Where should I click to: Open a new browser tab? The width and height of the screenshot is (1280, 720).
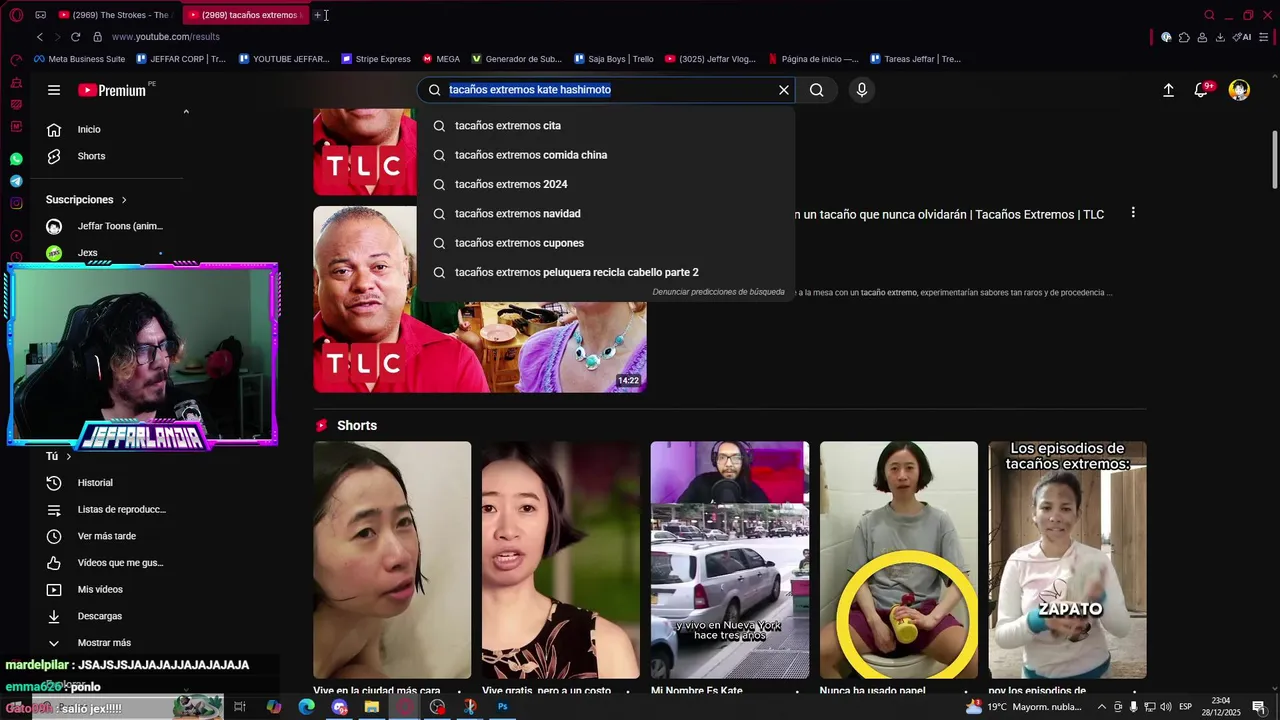click(317, 15)
